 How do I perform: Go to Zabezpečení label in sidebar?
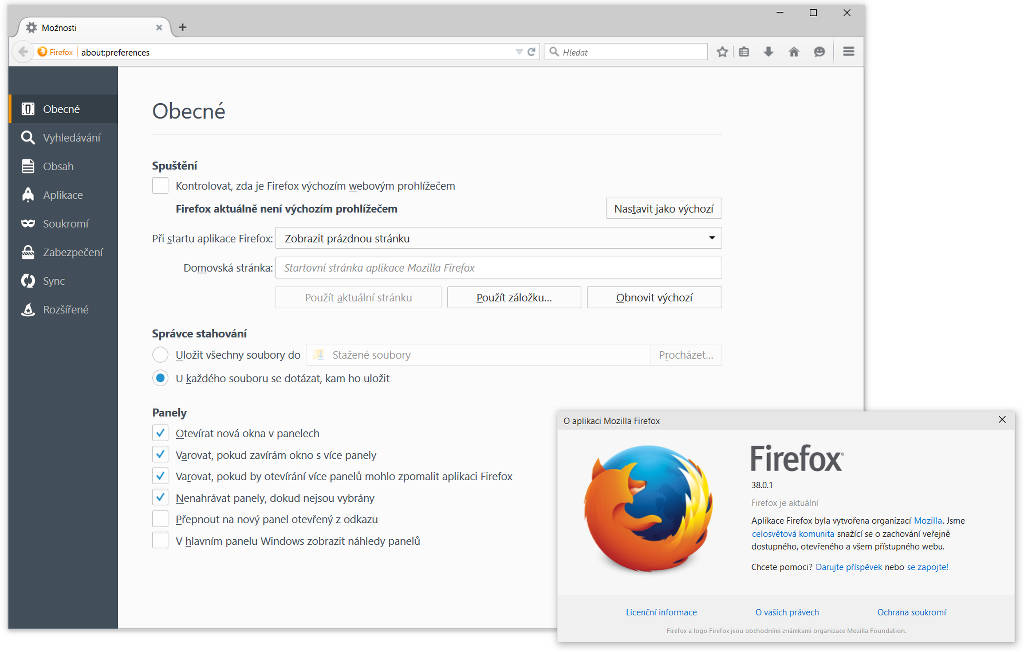(73, 252)
